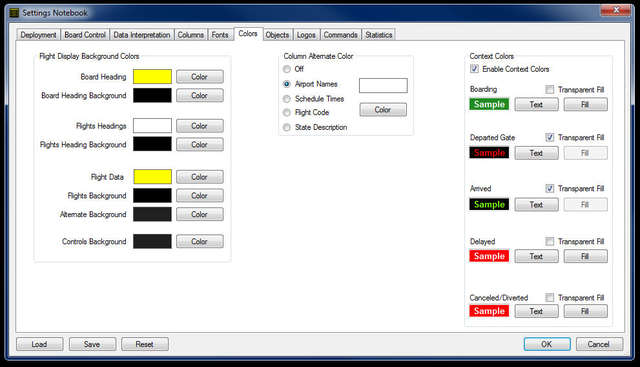Click the Flights Background swatch
Image resolution: width=640 pixels, height=367 pixels.
[152, 196]
